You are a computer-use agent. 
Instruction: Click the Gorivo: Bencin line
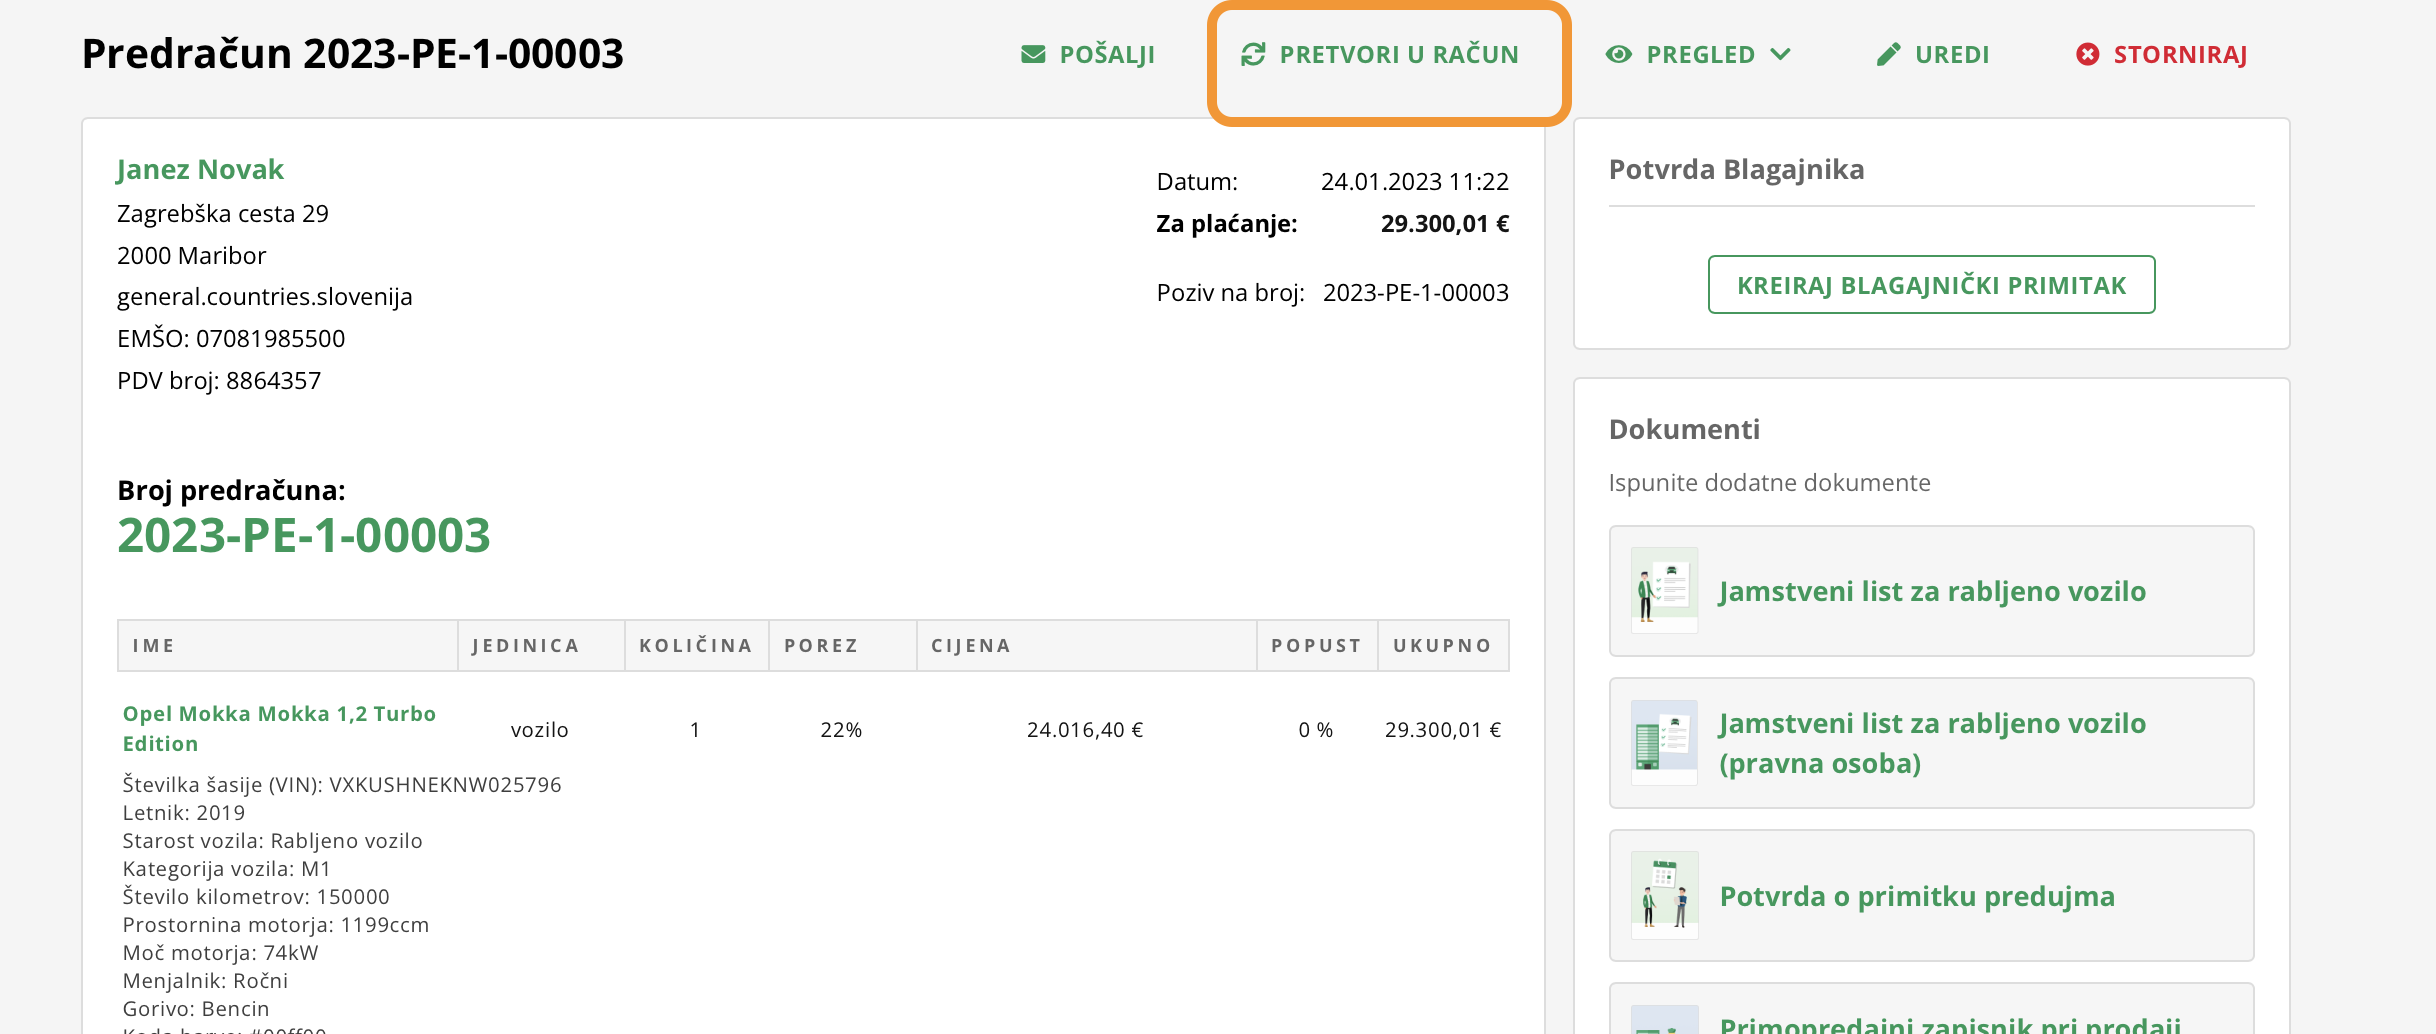[196, 1009]
